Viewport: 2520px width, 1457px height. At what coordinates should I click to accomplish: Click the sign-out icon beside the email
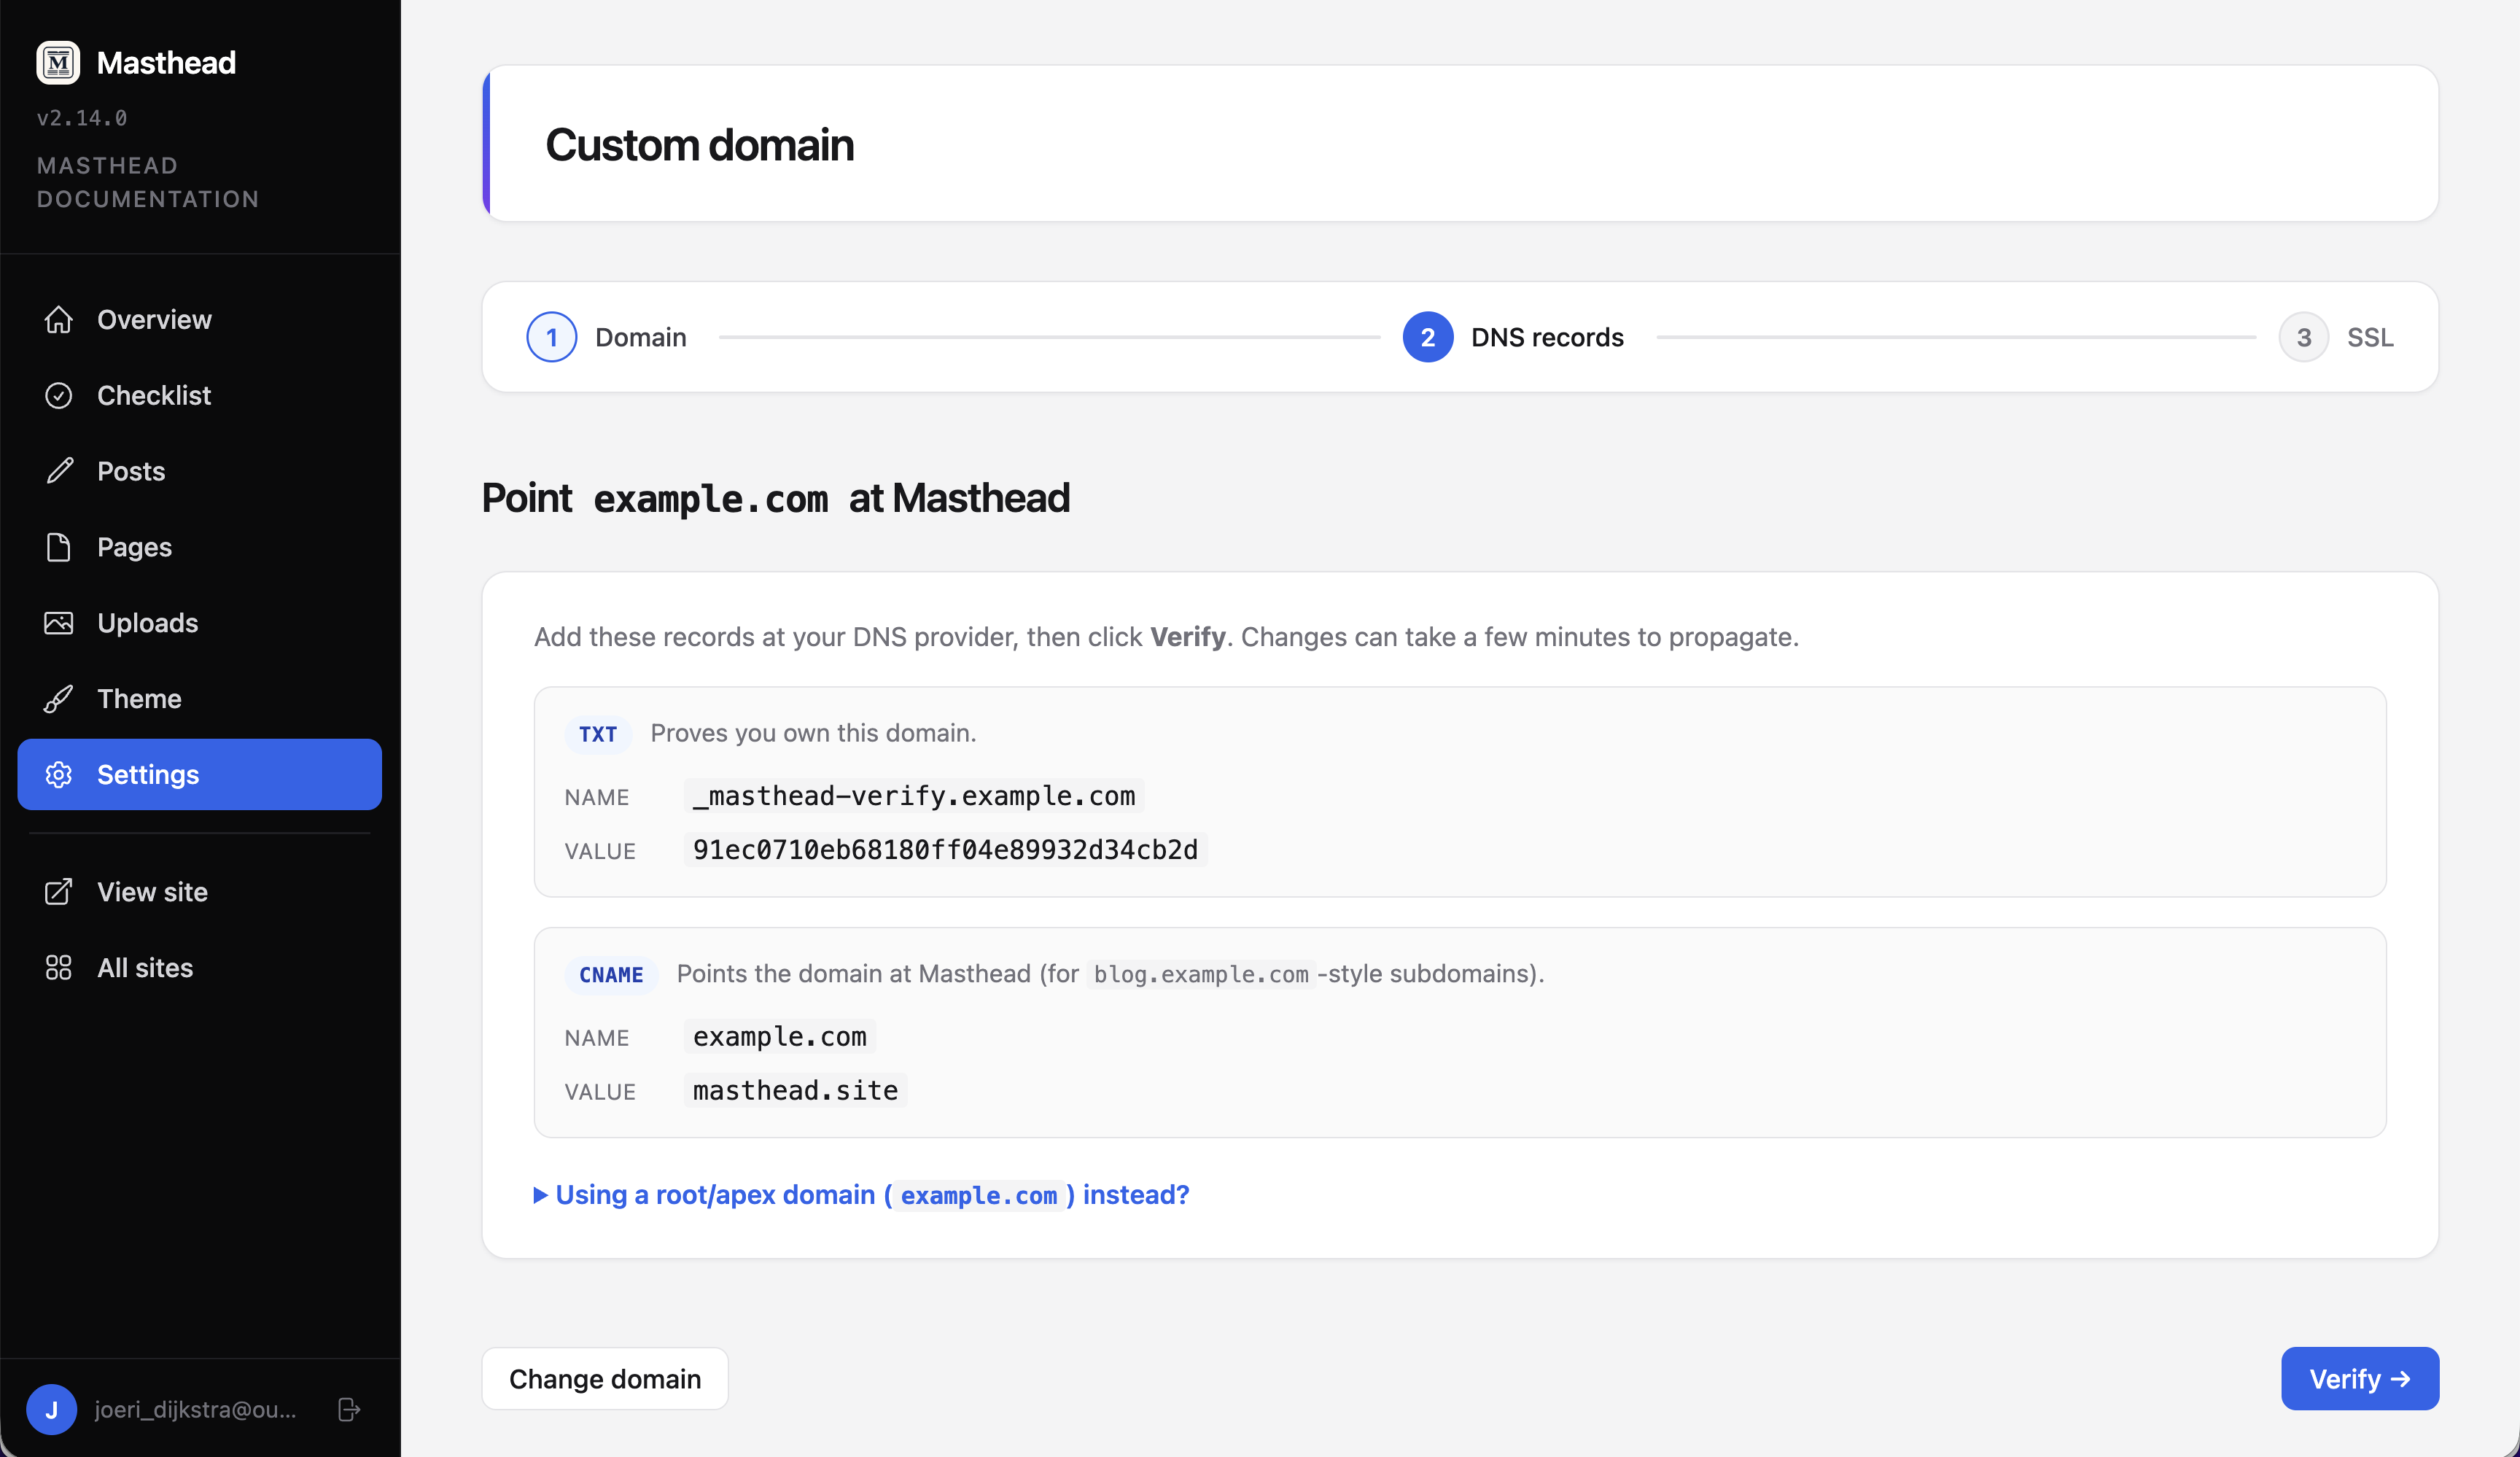pos(349,1410)
